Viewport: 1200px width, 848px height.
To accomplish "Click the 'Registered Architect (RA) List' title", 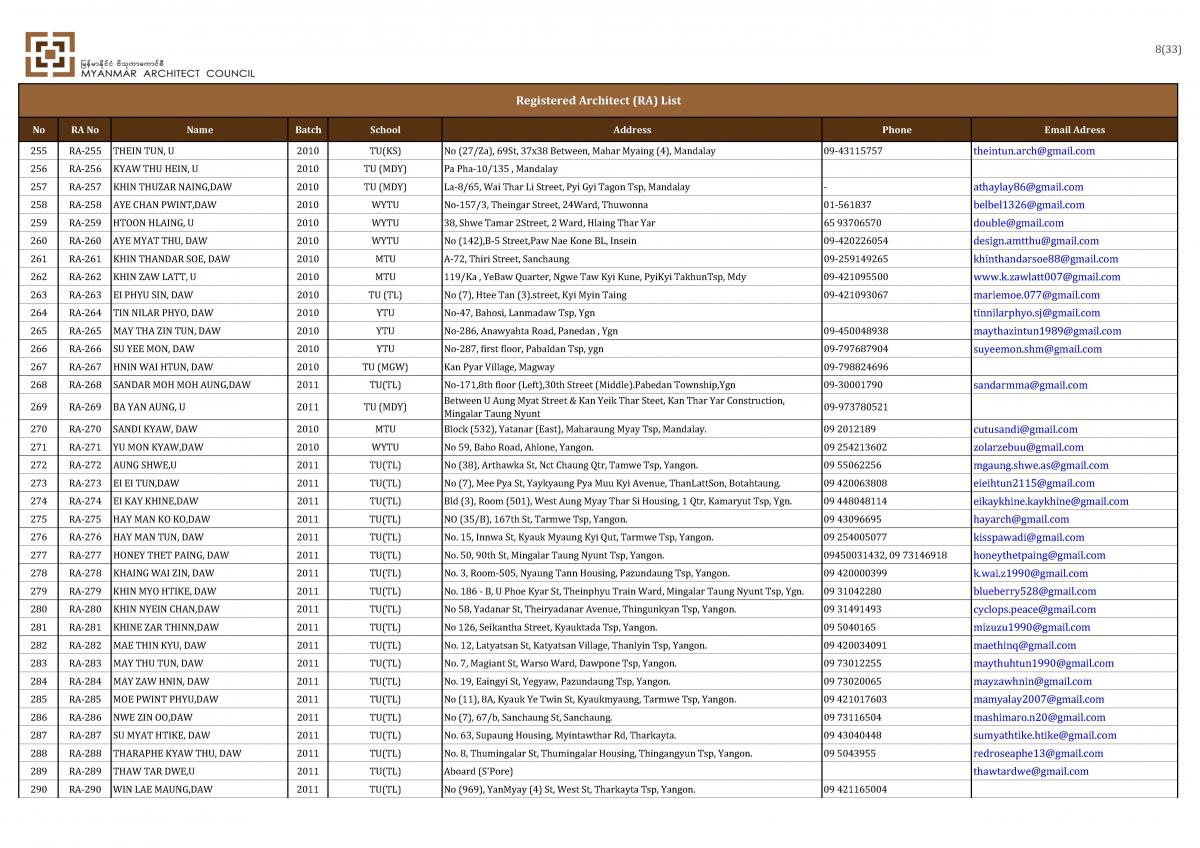I will point(598,101).
